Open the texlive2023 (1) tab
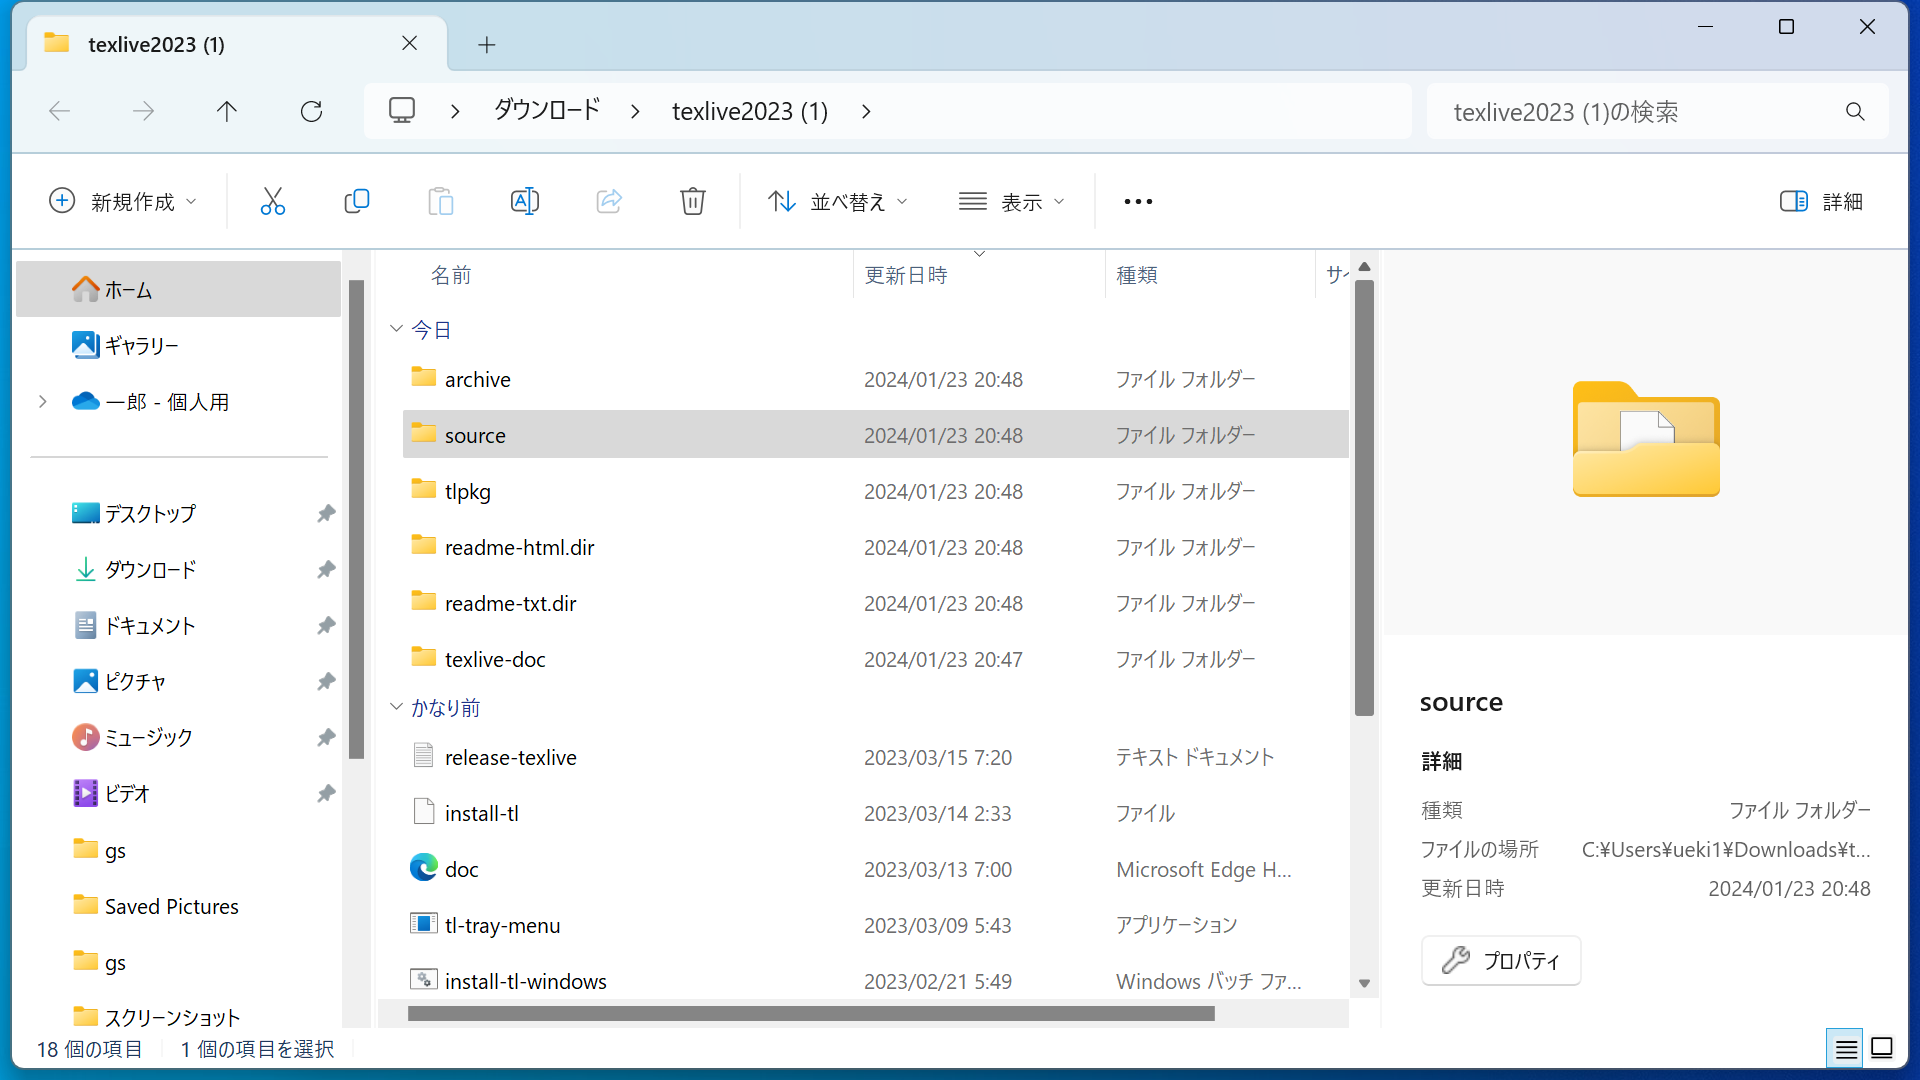Image resolution: width=1920 pixels, height=1080 pixels. [156, 44]
